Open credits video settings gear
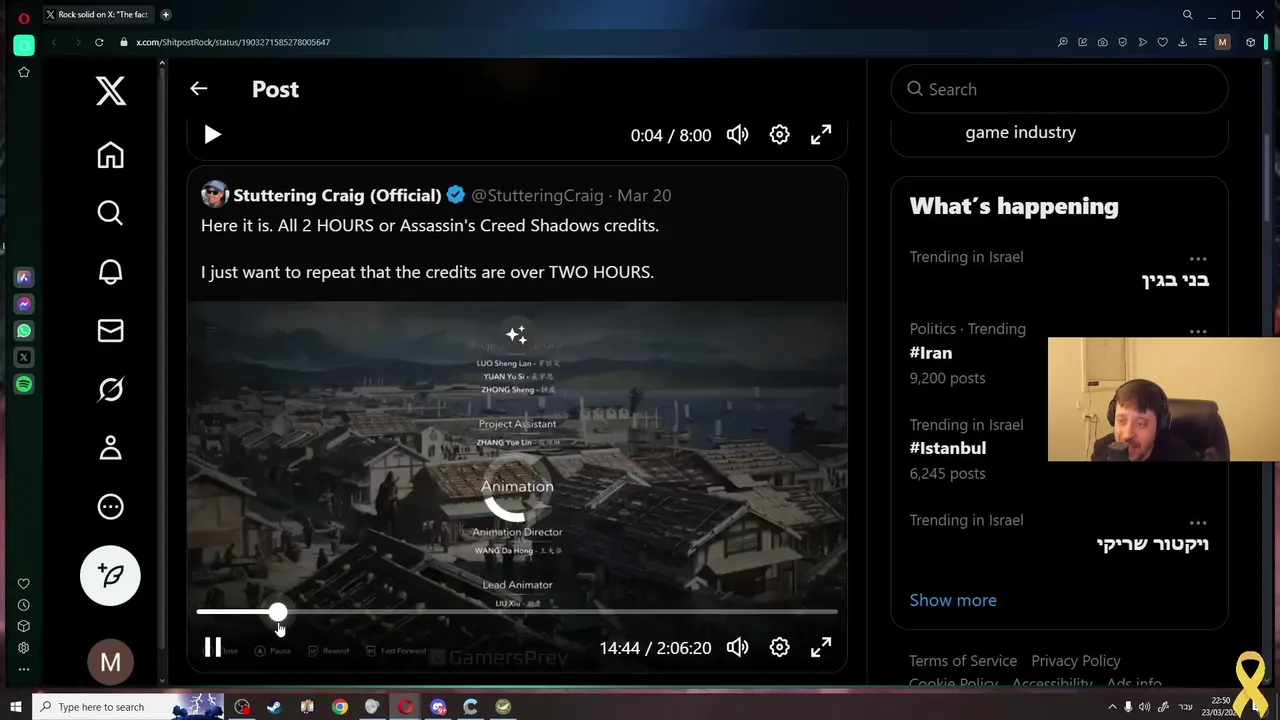 [779, 648]
